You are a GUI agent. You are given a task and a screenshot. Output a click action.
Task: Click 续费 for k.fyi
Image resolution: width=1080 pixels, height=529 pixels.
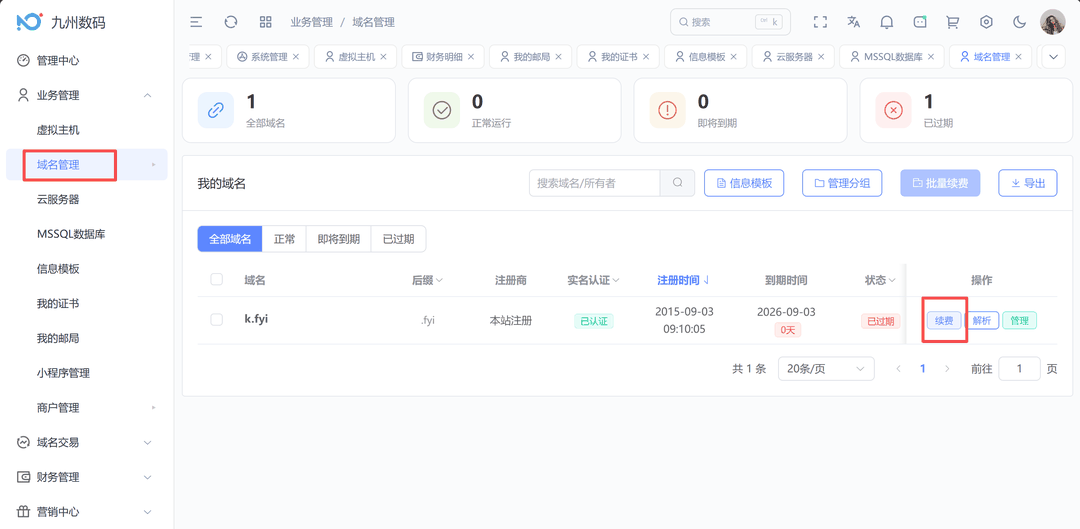[944, 320]
